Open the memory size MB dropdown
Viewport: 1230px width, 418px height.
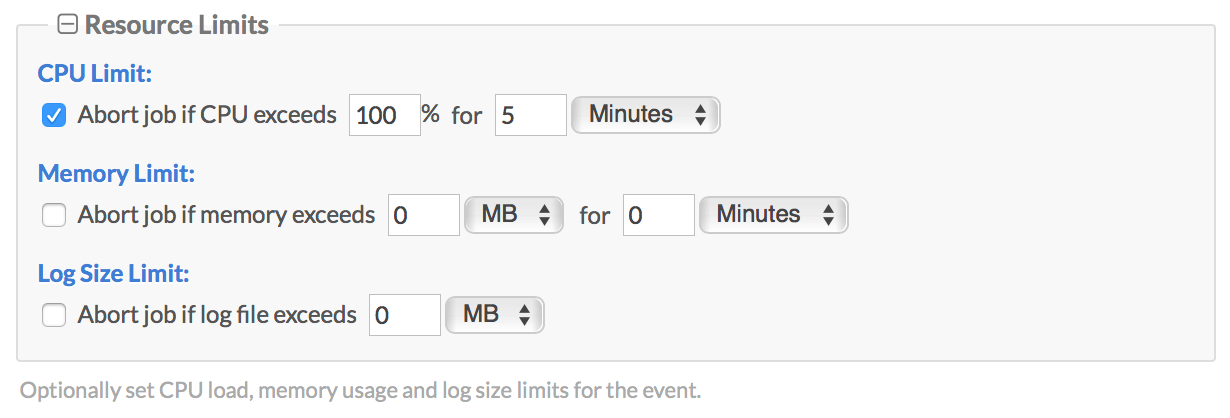tap(514, 215)
